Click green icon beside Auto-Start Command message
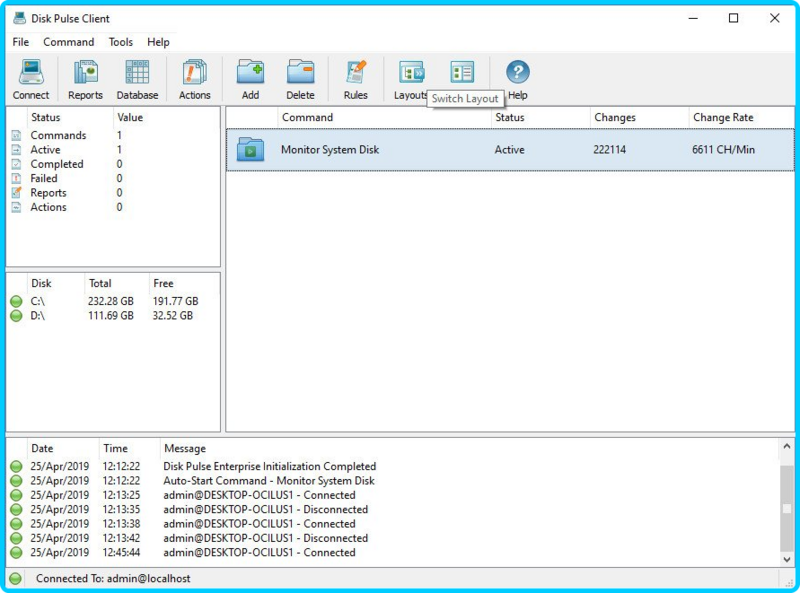Image resolution: width=800 pixels, height=593 pixels. pos(16,481)
